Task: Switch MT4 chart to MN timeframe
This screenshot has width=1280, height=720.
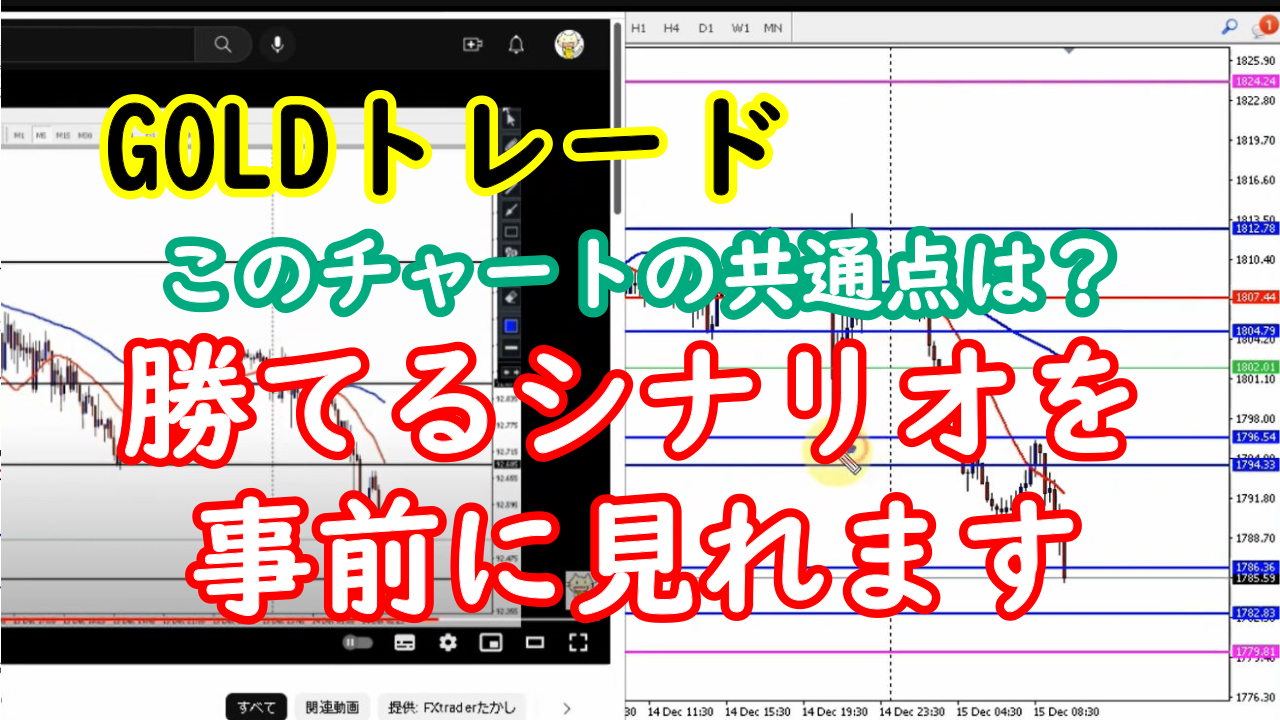Action: (x=773, y=28)
